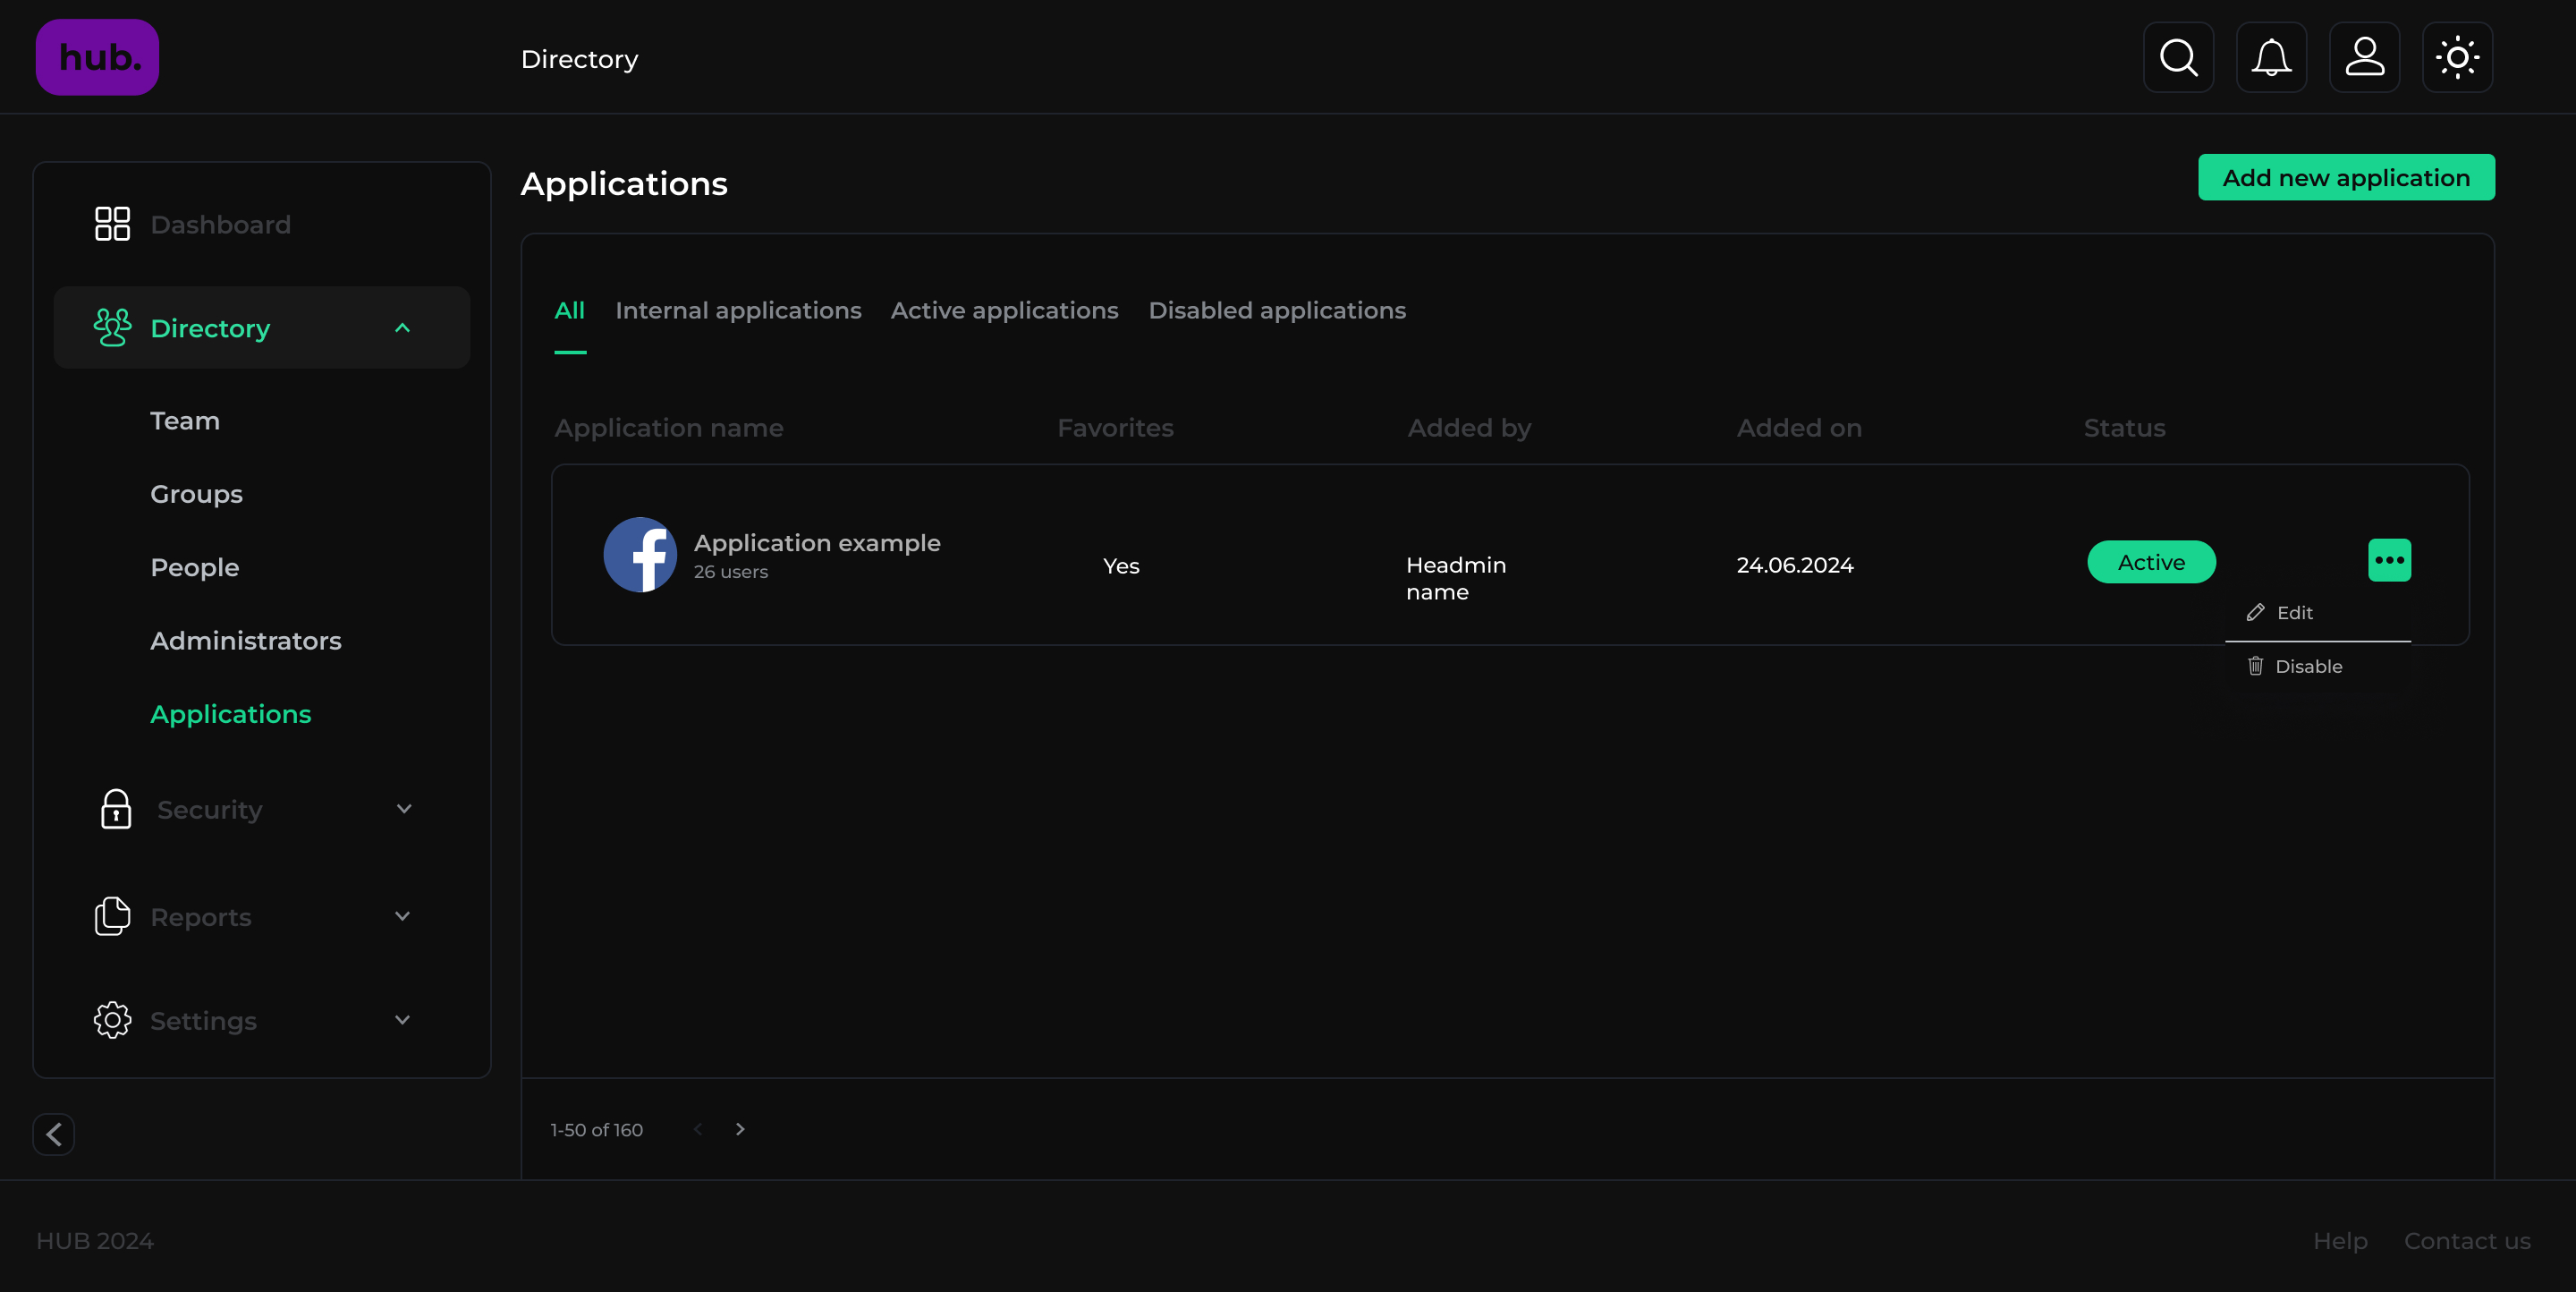Expand the Settings menu chevron
Viewport: 2576px width, 1292px height.
coord(402,1020)
